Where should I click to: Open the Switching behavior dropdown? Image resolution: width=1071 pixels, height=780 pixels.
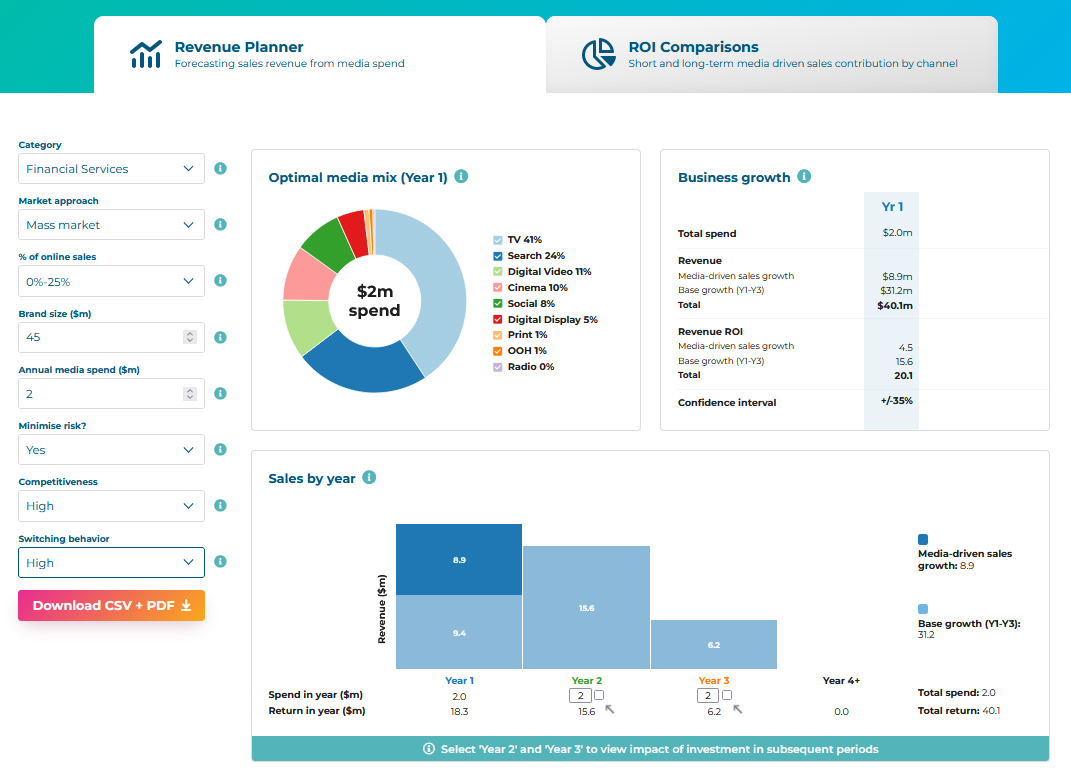111,562
